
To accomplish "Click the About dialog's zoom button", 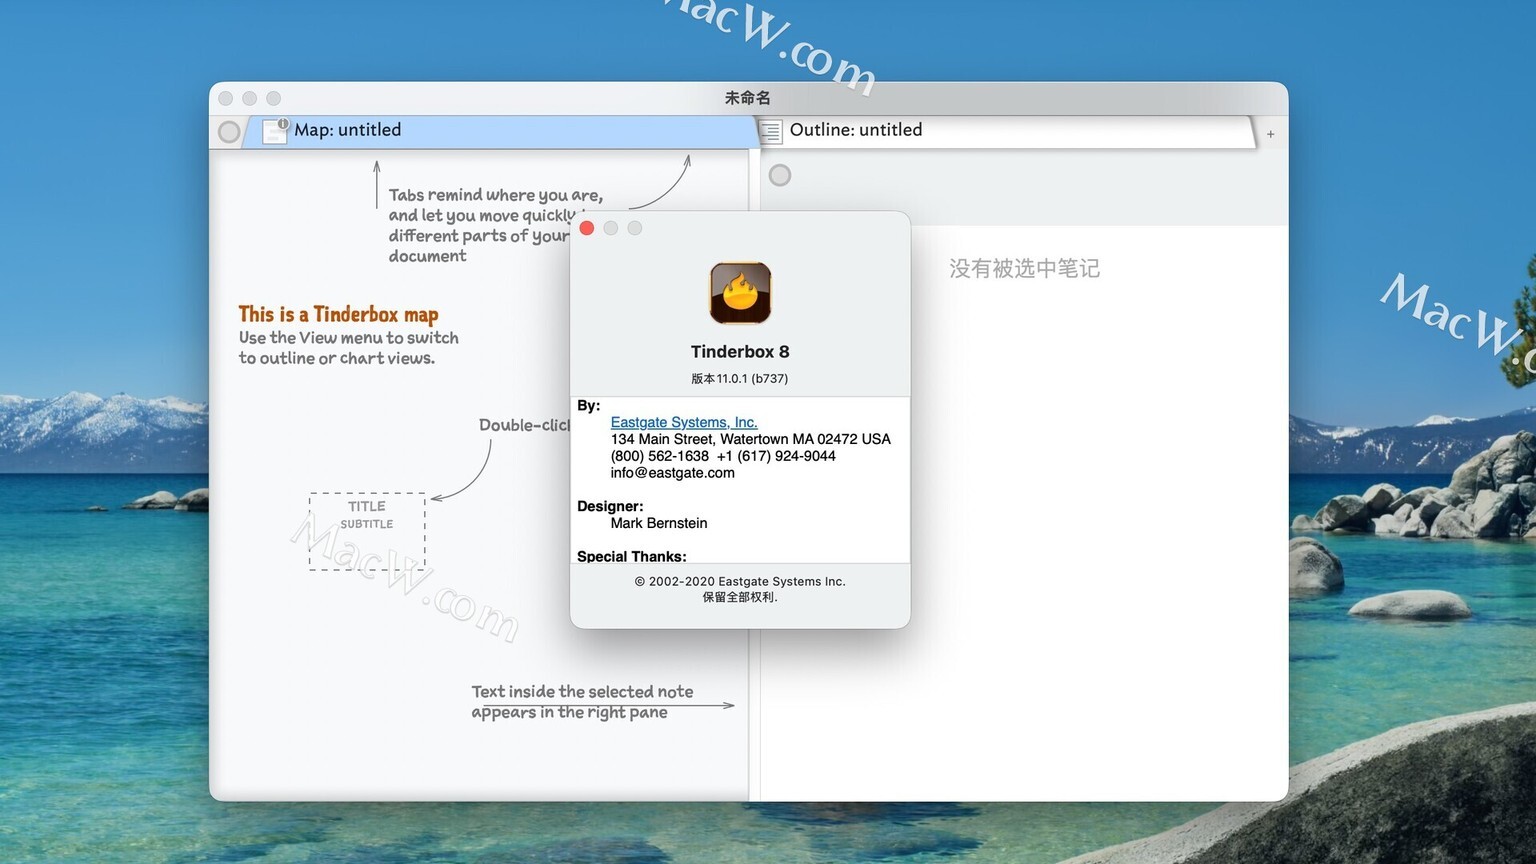I will click(634, 228).
